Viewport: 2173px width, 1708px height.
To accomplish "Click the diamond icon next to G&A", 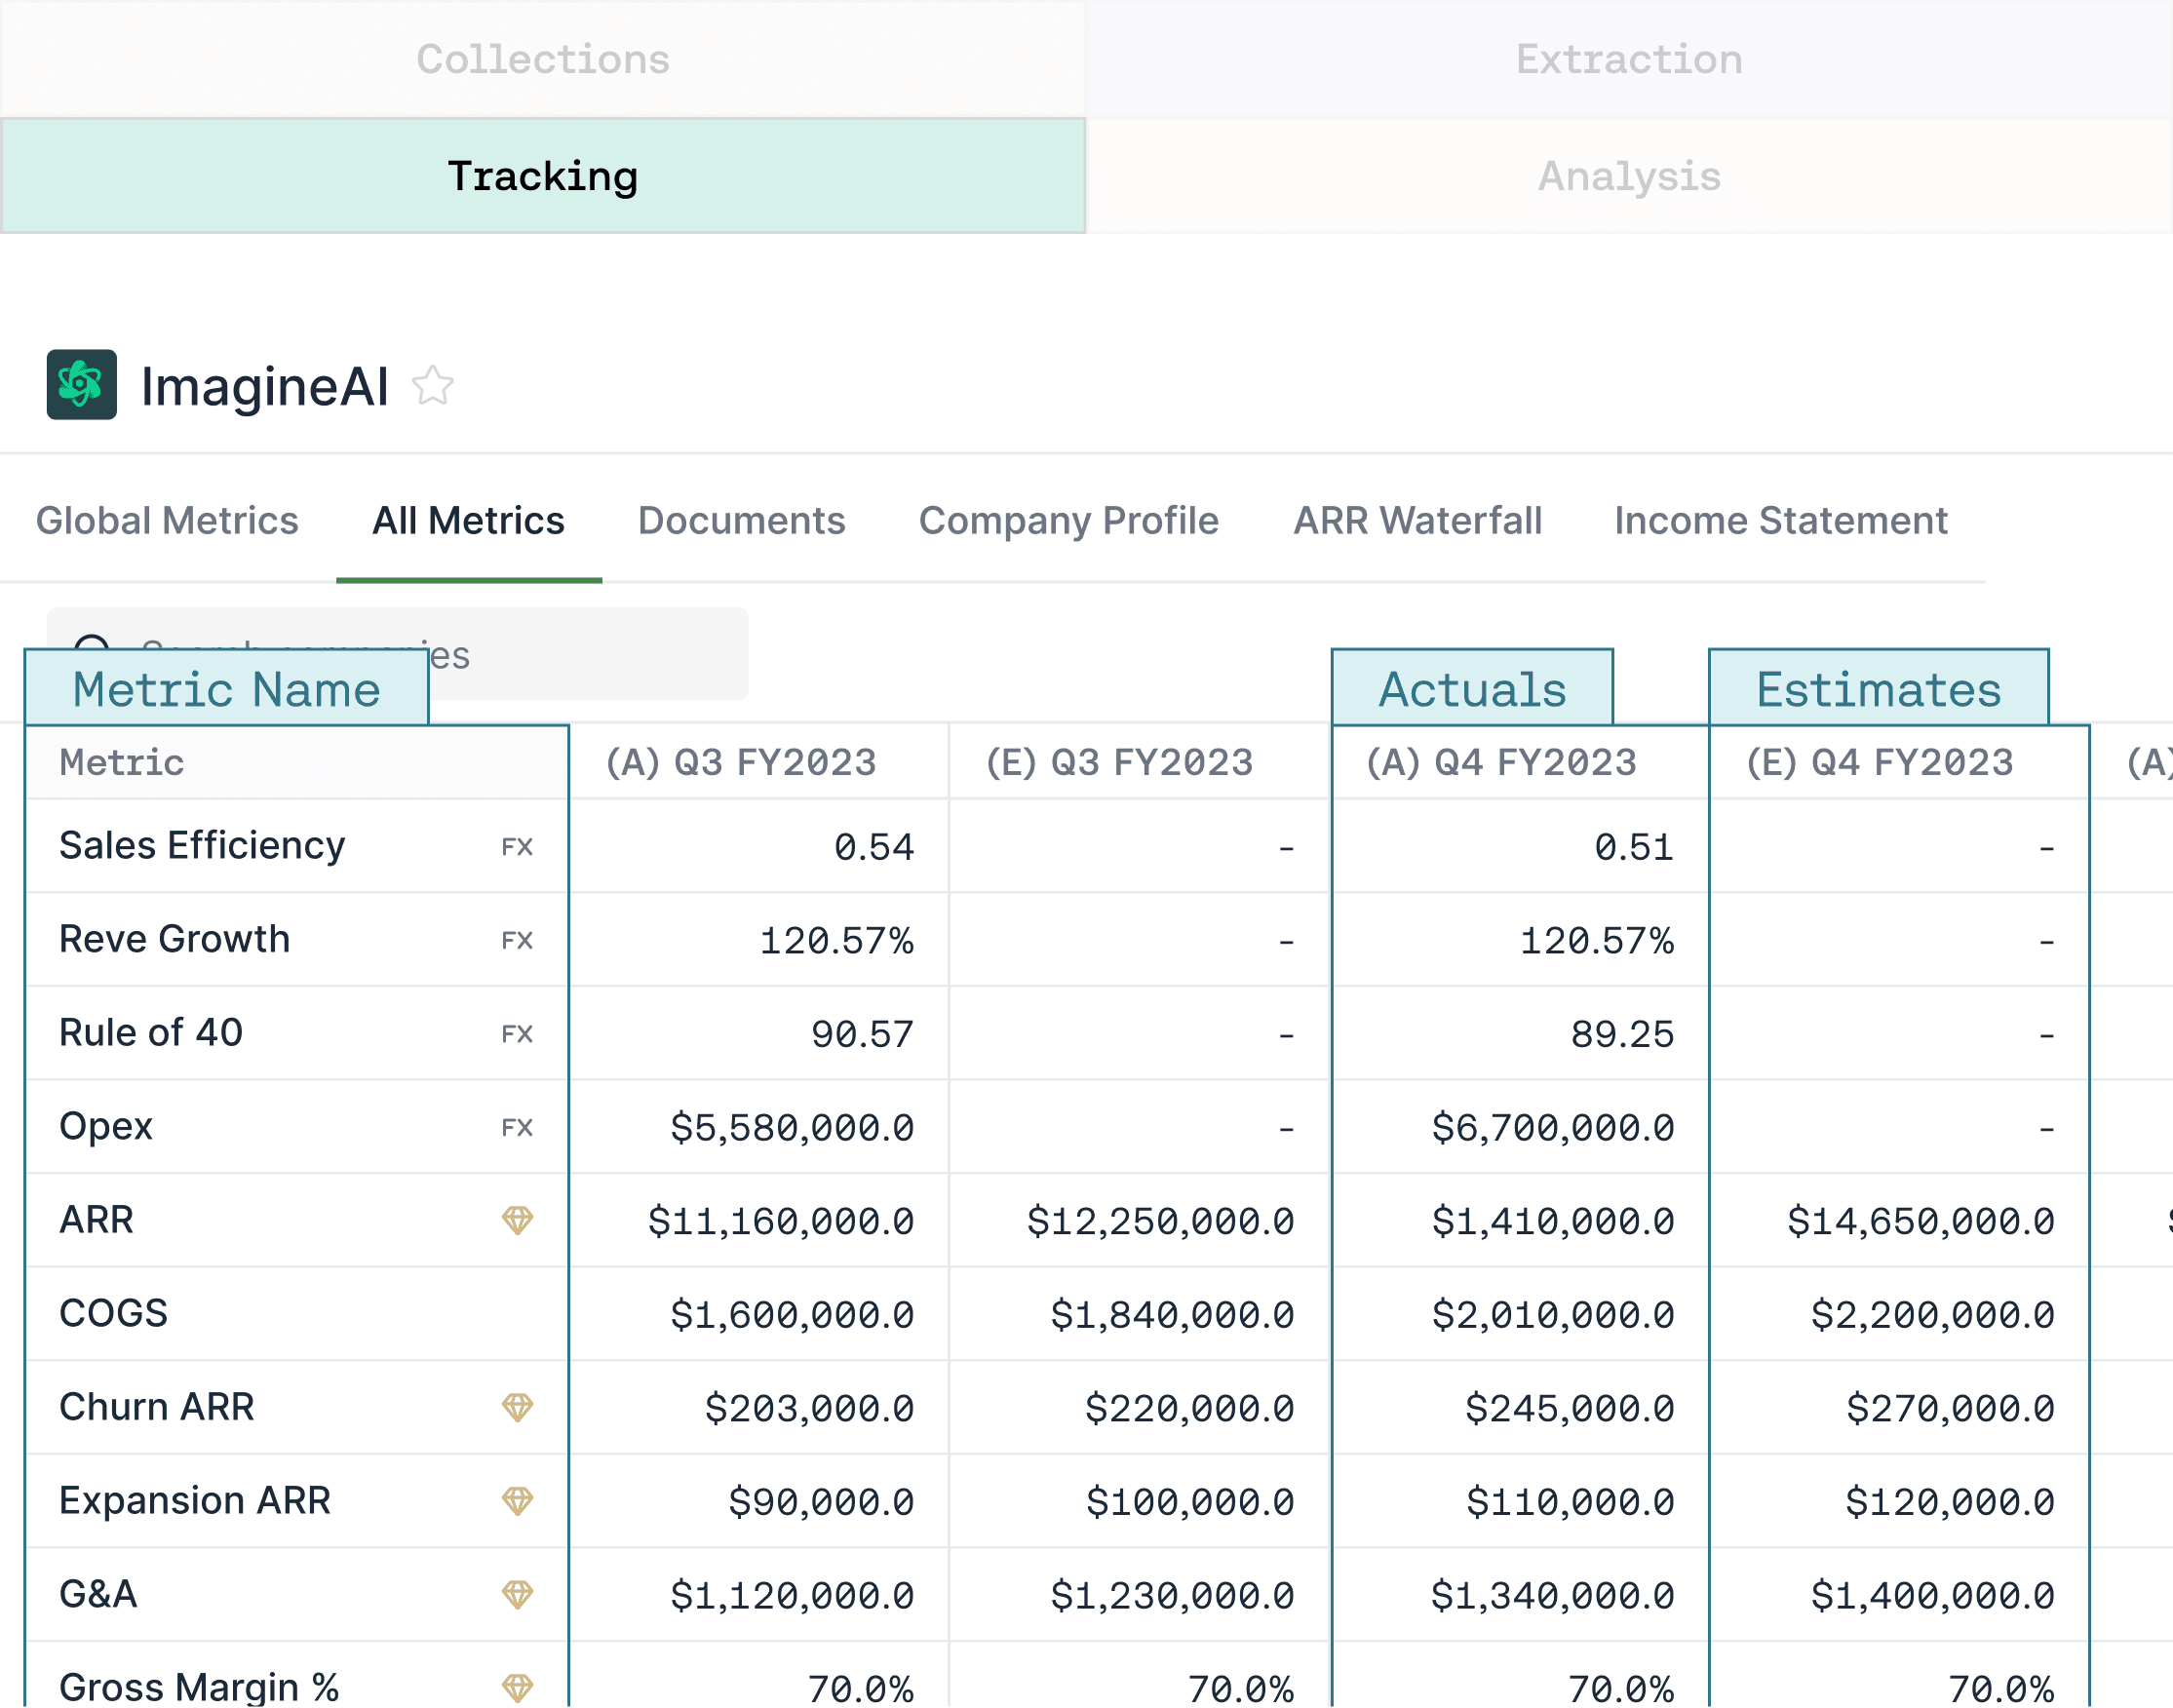I will (x=517, y=1594).
